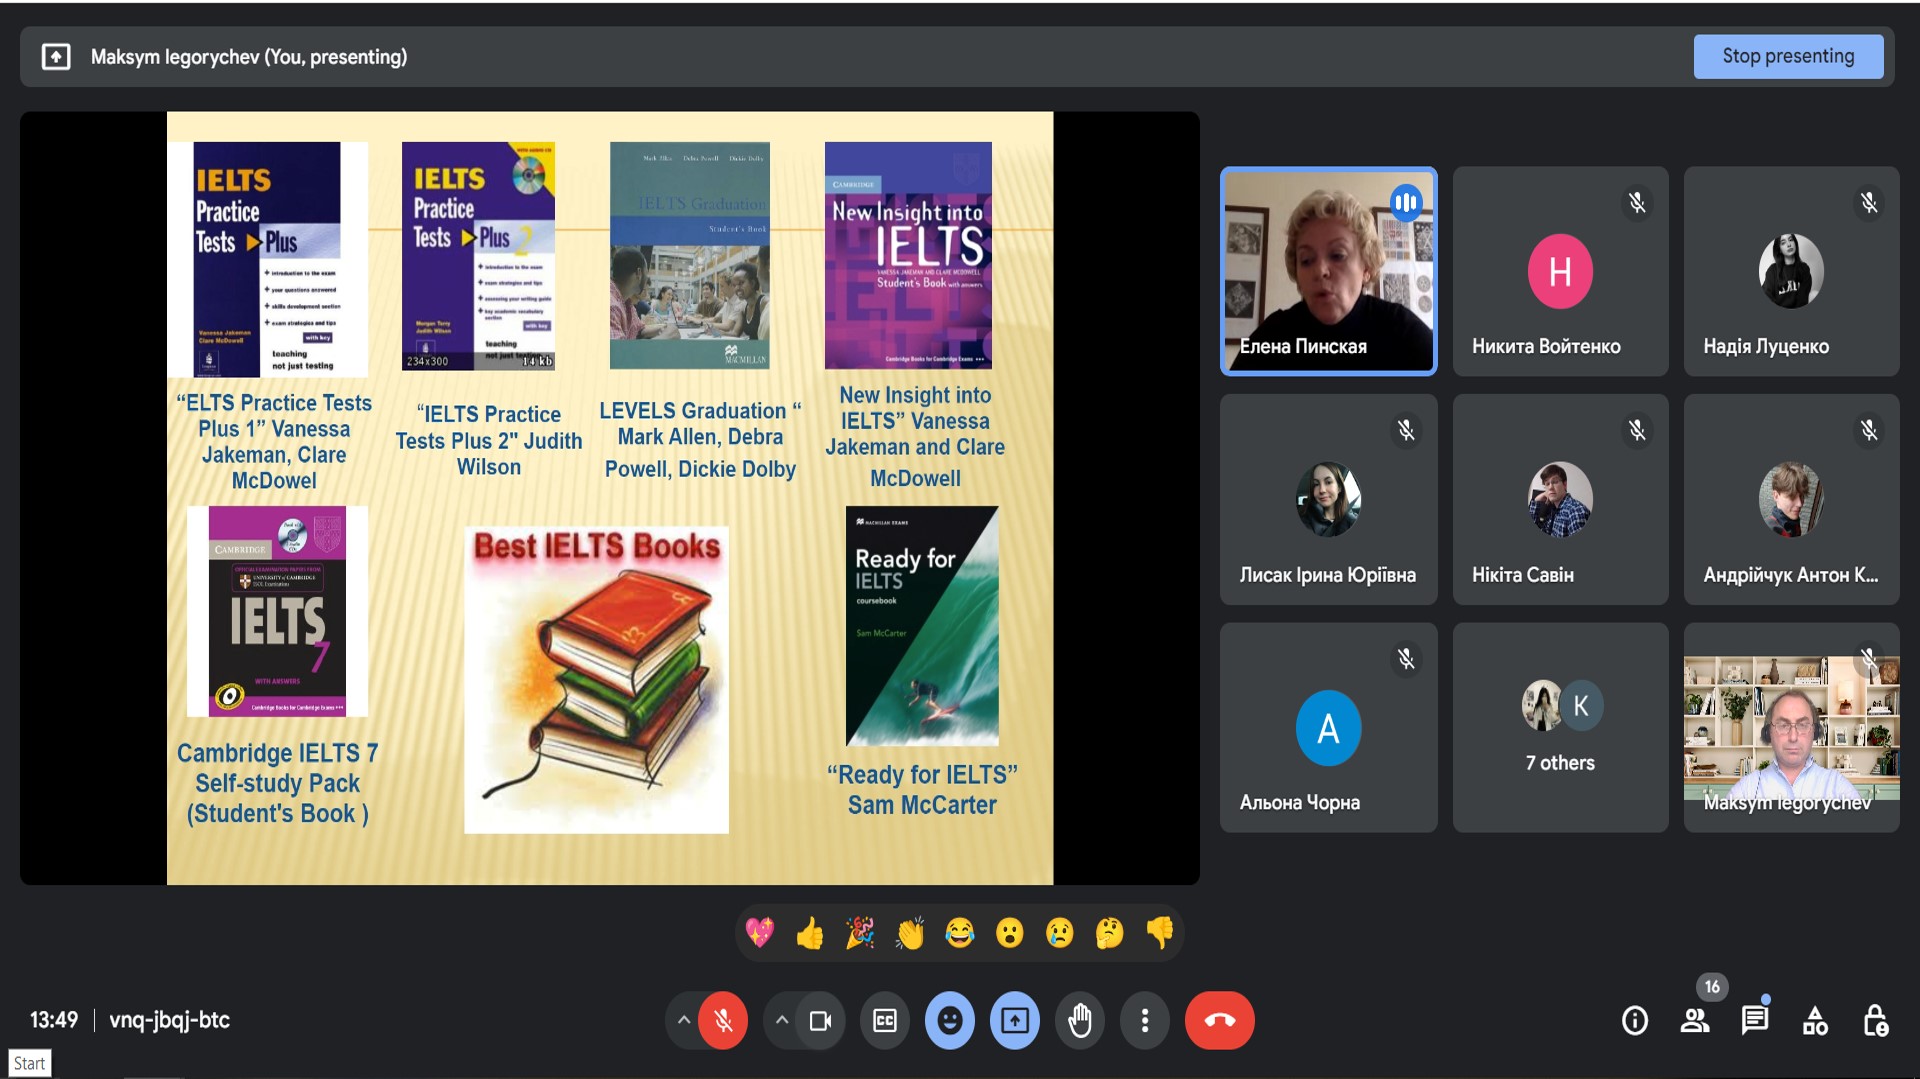
Task: Open more options three-dot menu
Action: pyautogui.click(x=1145, y=1020)
